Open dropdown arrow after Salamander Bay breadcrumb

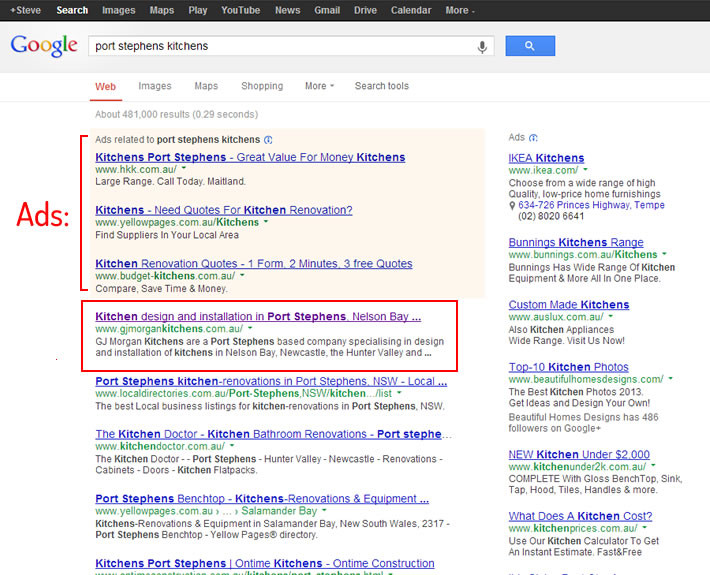324,510
